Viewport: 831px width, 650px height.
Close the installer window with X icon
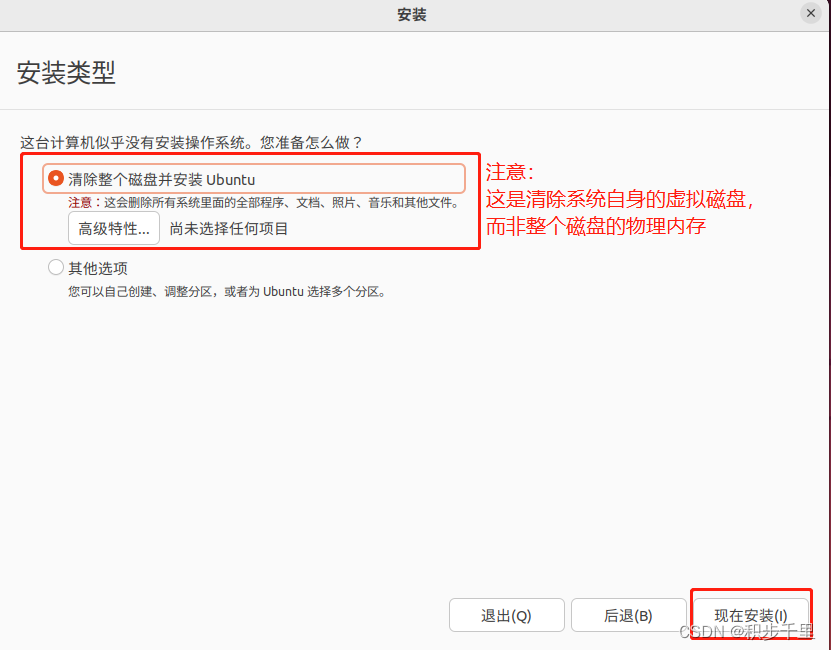810,13
